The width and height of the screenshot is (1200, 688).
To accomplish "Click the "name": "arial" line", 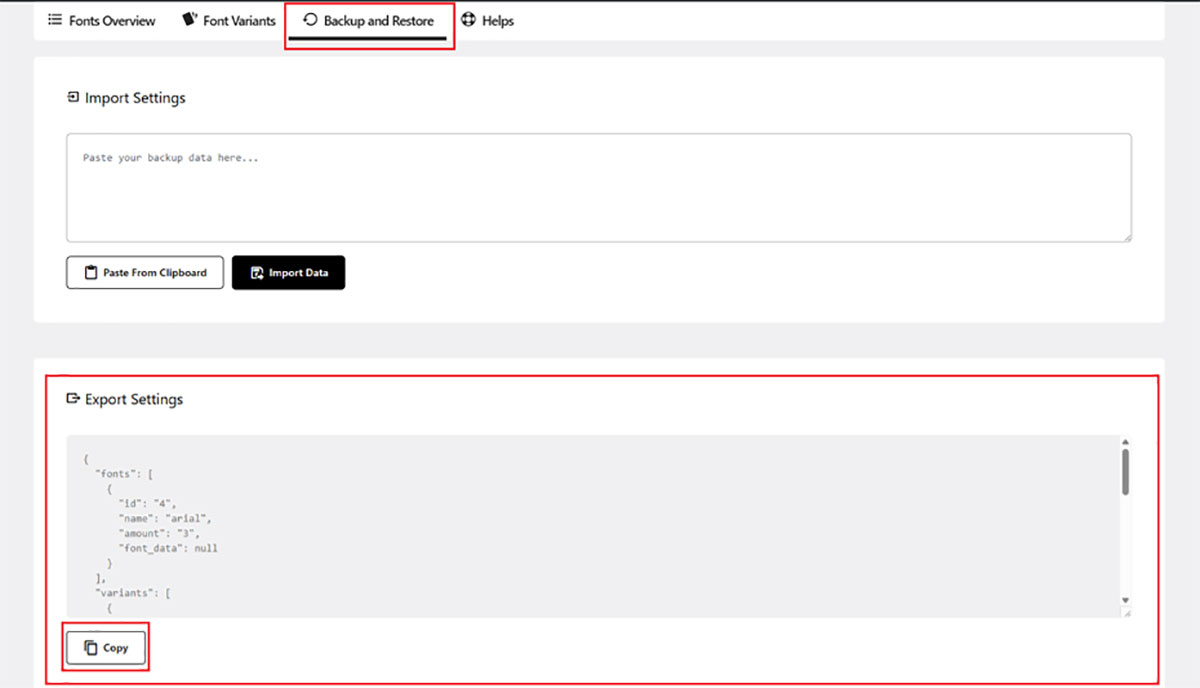I will coord(166,518).
